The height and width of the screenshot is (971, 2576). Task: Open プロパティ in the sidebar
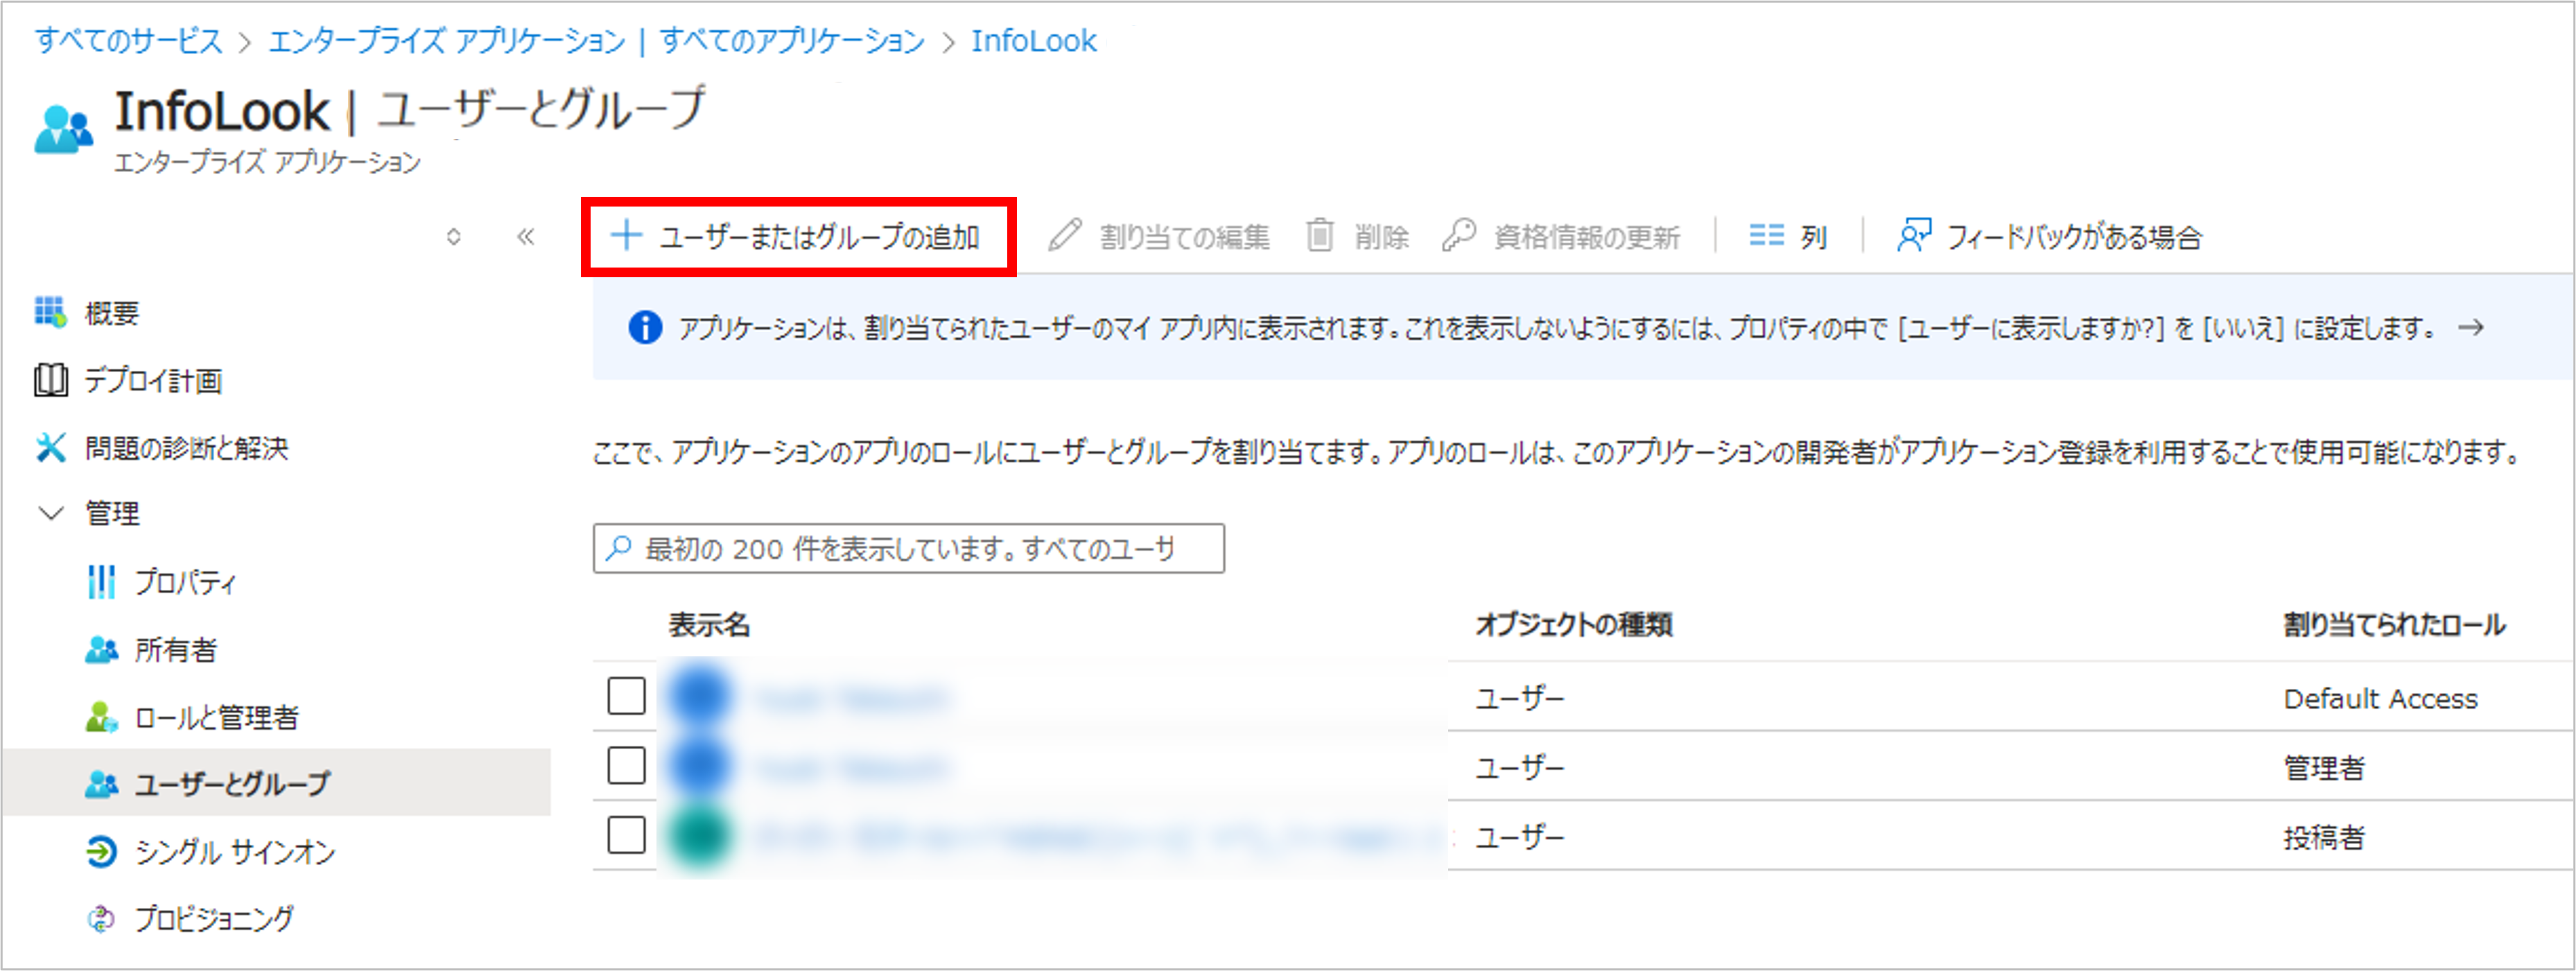point(186,582)
